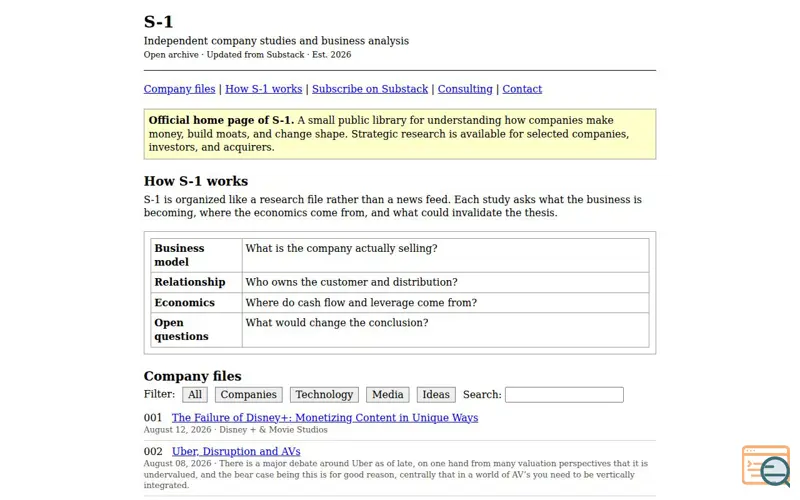Click the 'Economics' table cell
Viewport: 800px width, 500px height.
[x=196, y=303]
